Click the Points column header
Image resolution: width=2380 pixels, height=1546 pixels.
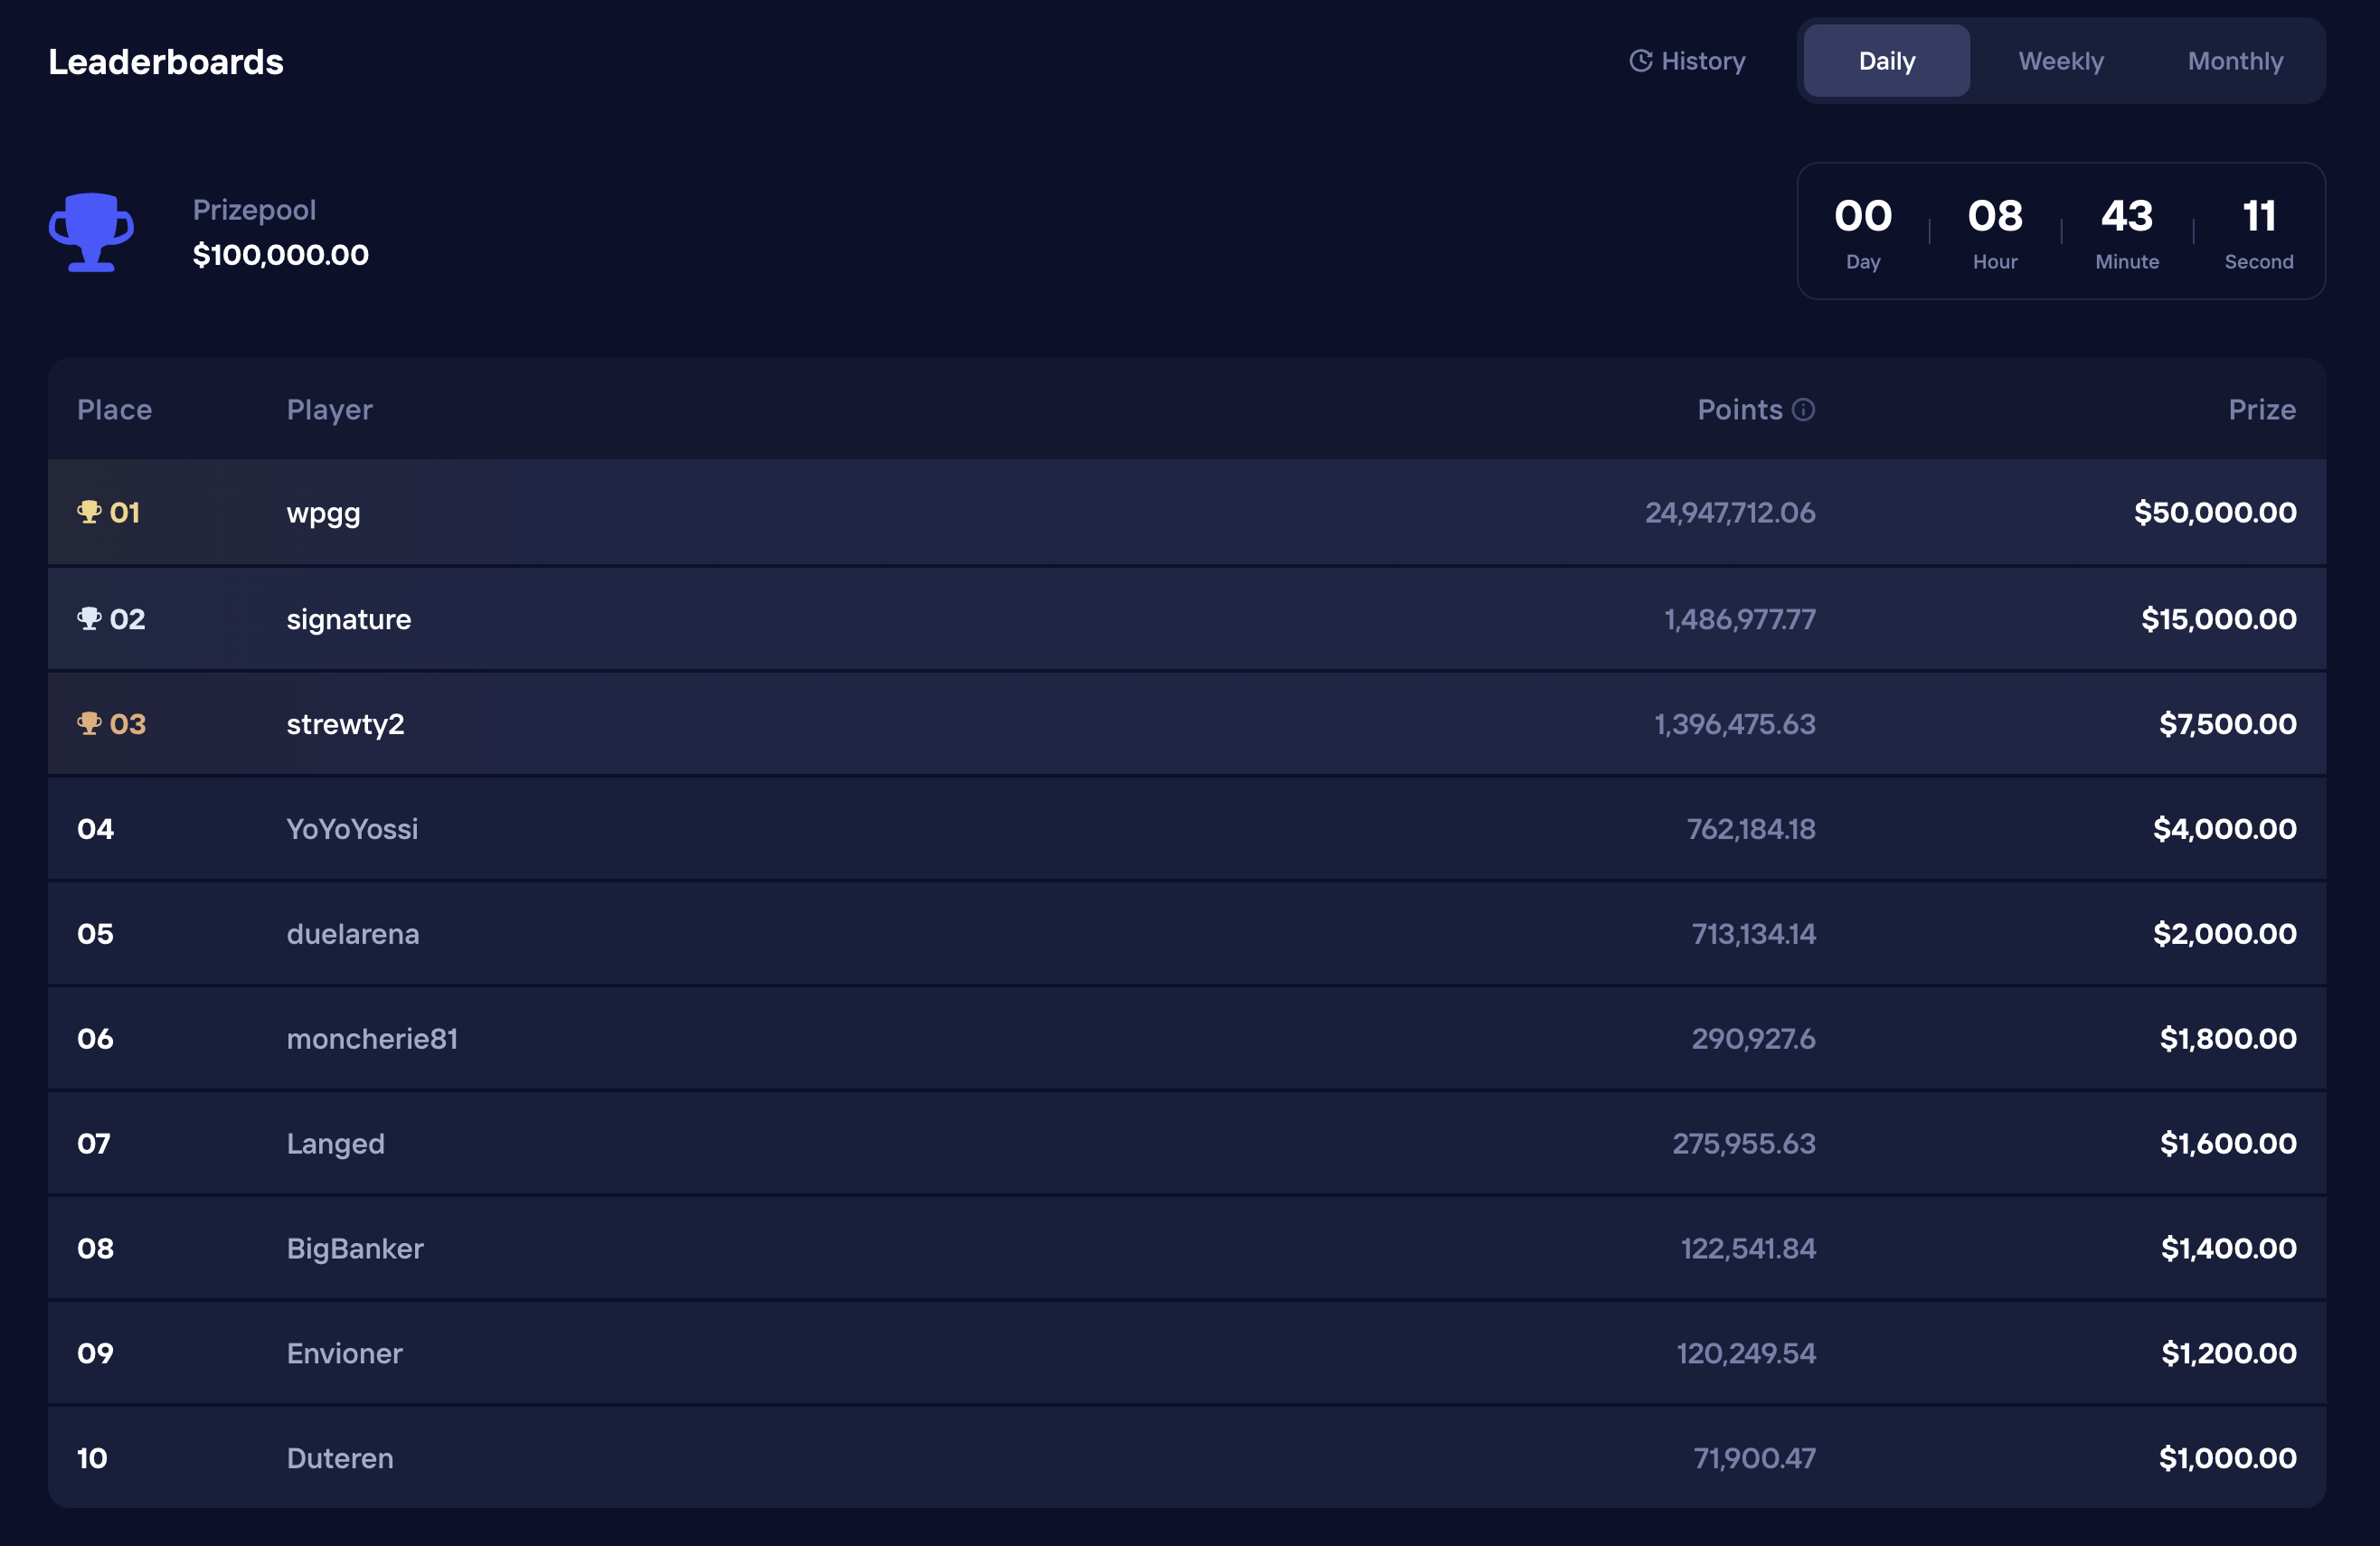pyautogui.click(x=1740, y=410)
